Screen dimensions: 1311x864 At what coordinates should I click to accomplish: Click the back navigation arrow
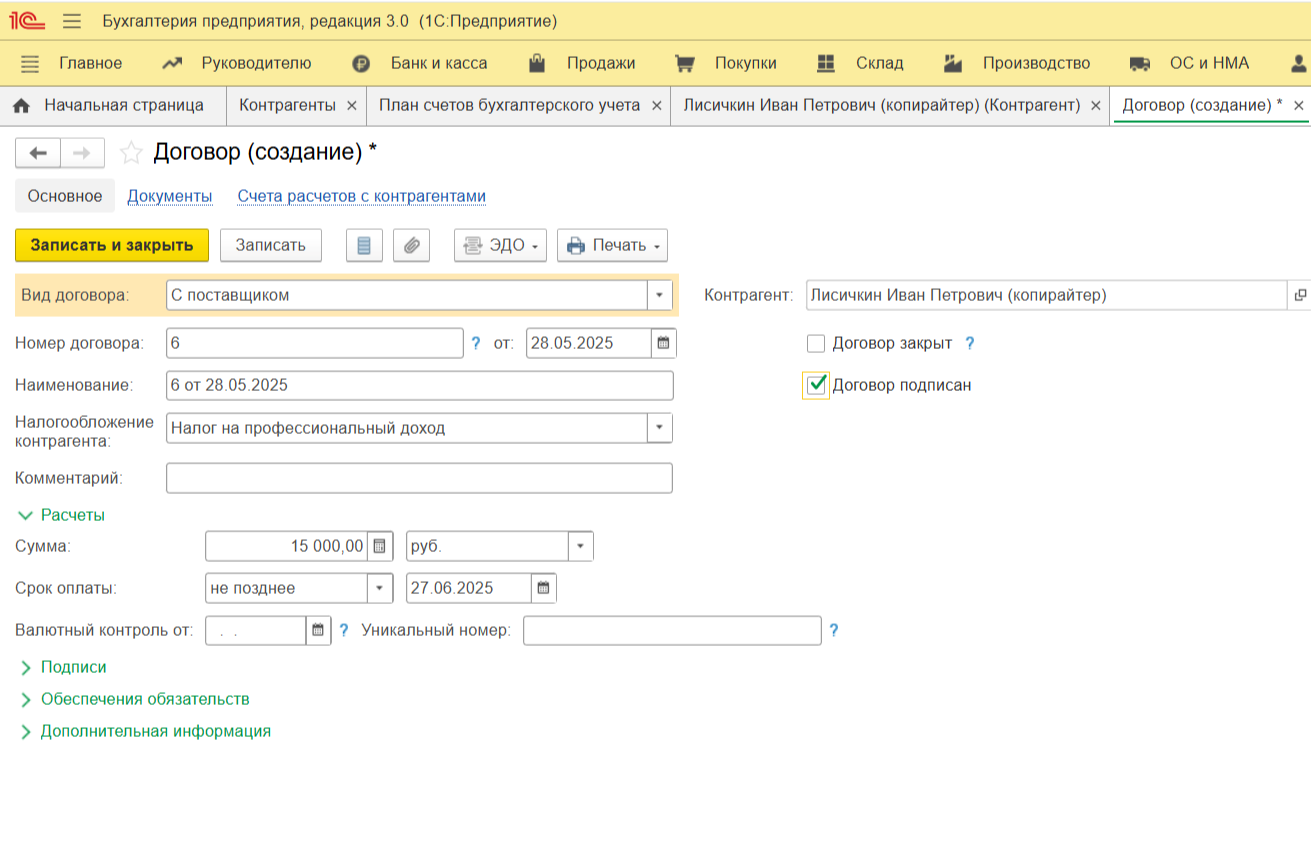coord(38,153)
